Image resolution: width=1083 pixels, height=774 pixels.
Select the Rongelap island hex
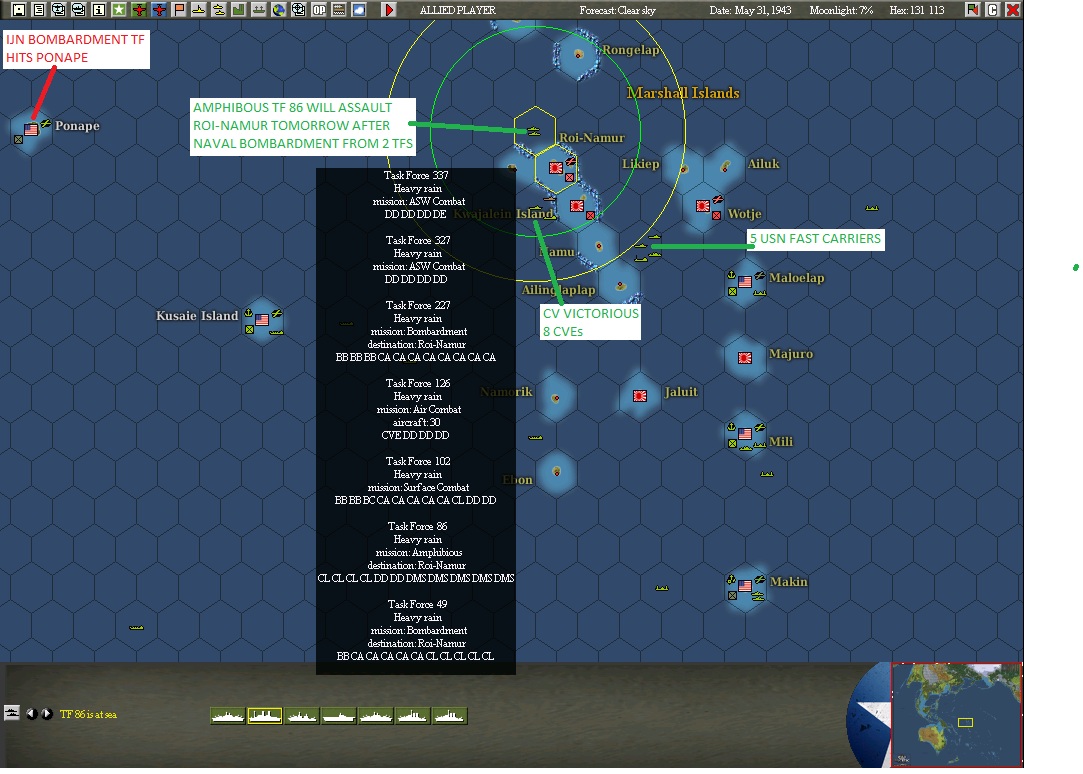click(578, 53)
